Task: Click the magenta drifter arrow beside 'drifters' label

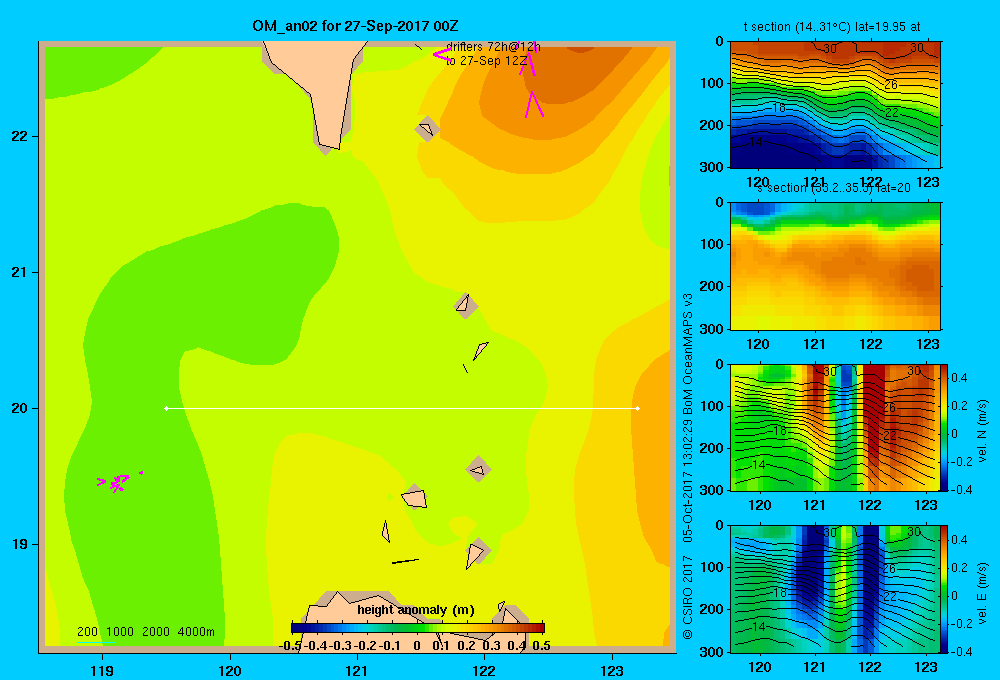Action: tap(442, 55)
